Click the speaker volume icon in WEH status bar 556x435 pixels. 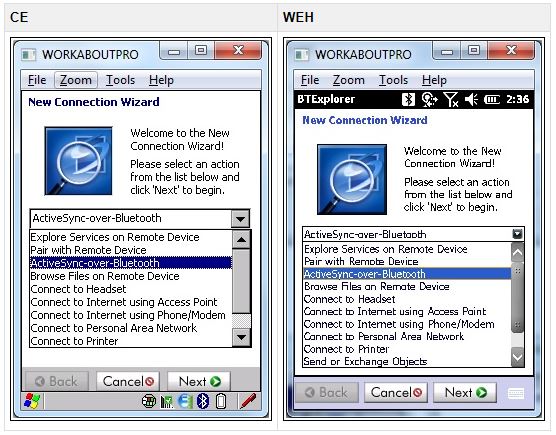click(471, 100)
